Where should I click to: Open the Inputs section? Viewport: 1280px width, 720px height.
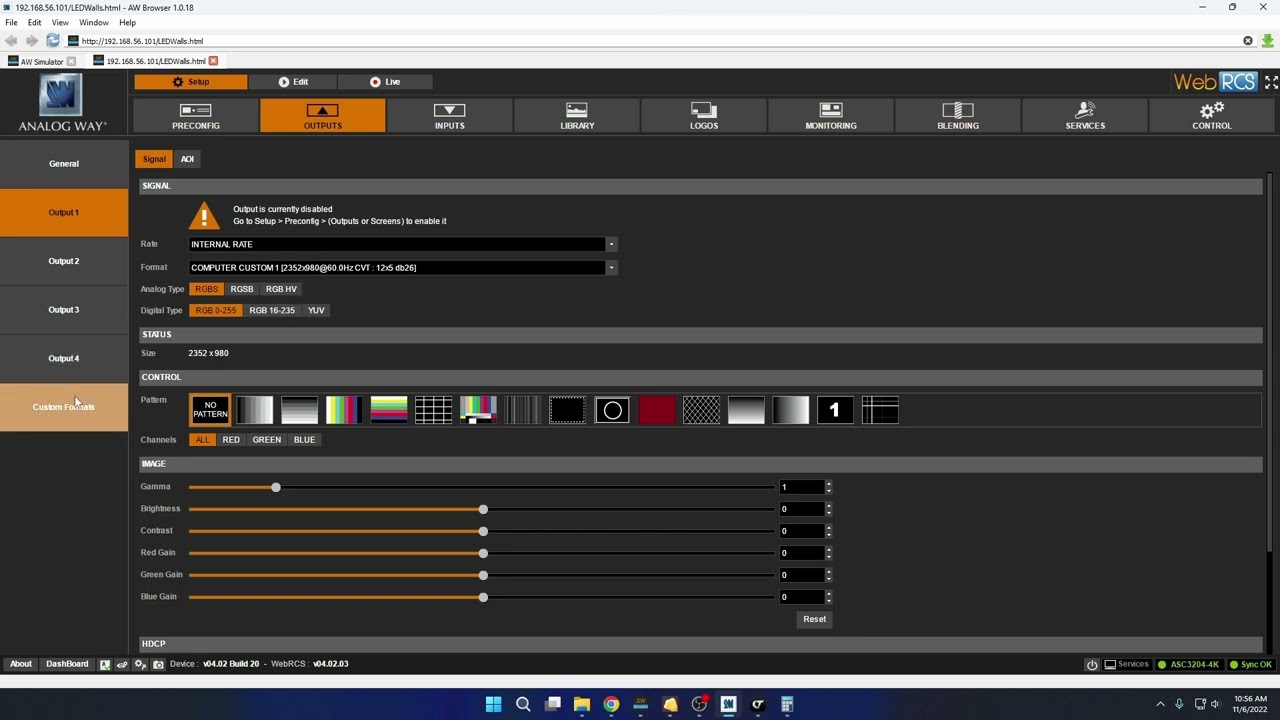pos(449,115)
